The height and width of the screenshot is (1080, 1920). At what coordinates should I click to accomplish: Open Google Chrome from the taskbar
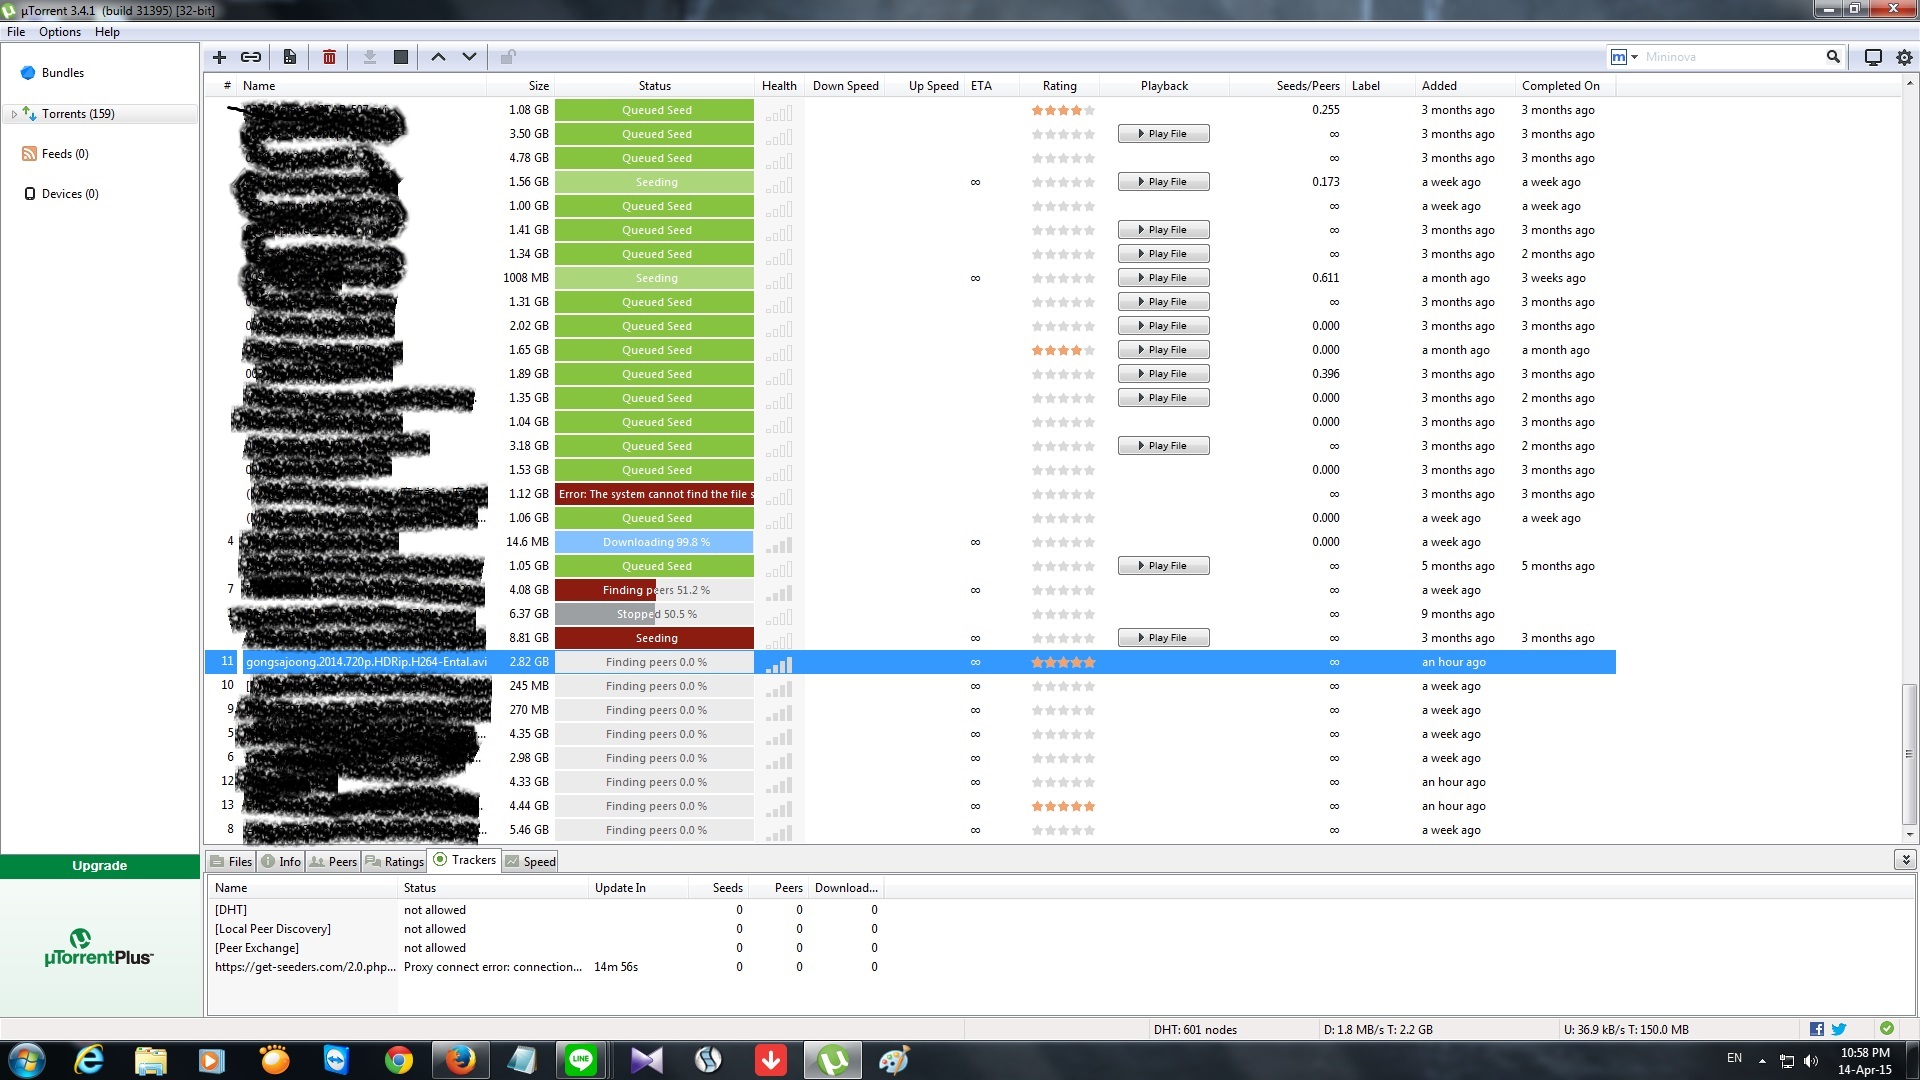[x=399, y=1060]
